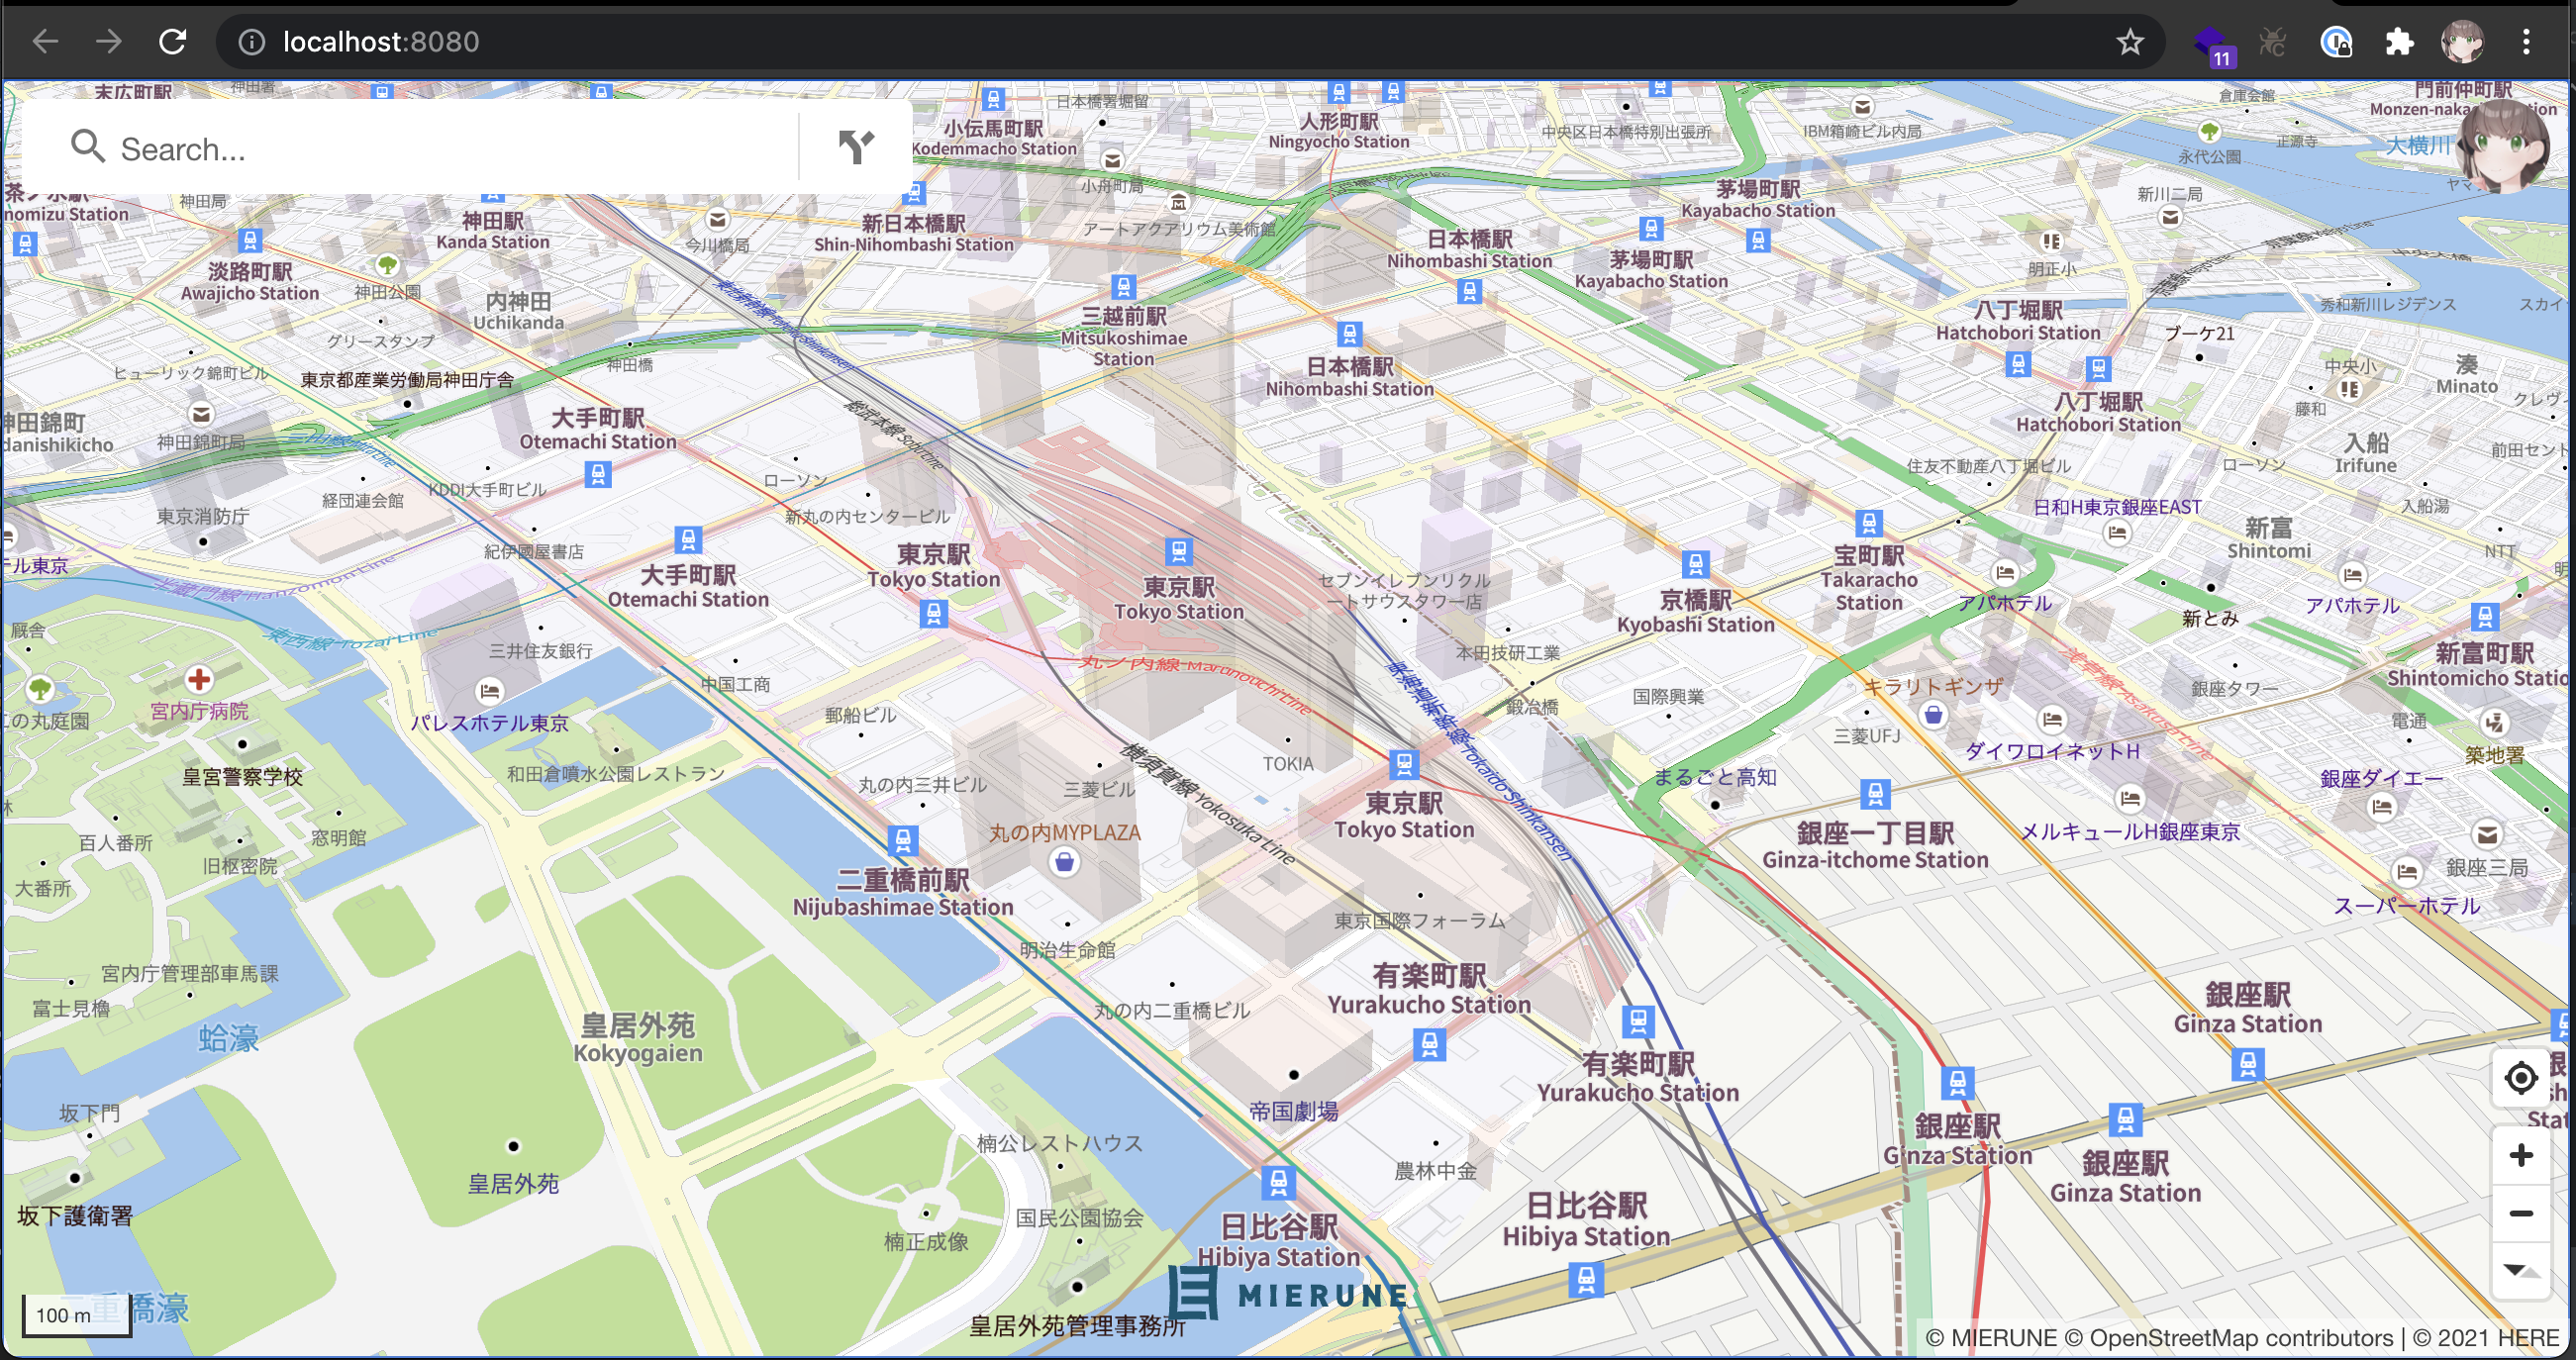Viewport: 2576px width, 1360px height.
Task: Open Chrome three-dot menu
Action: point(2526,42)
